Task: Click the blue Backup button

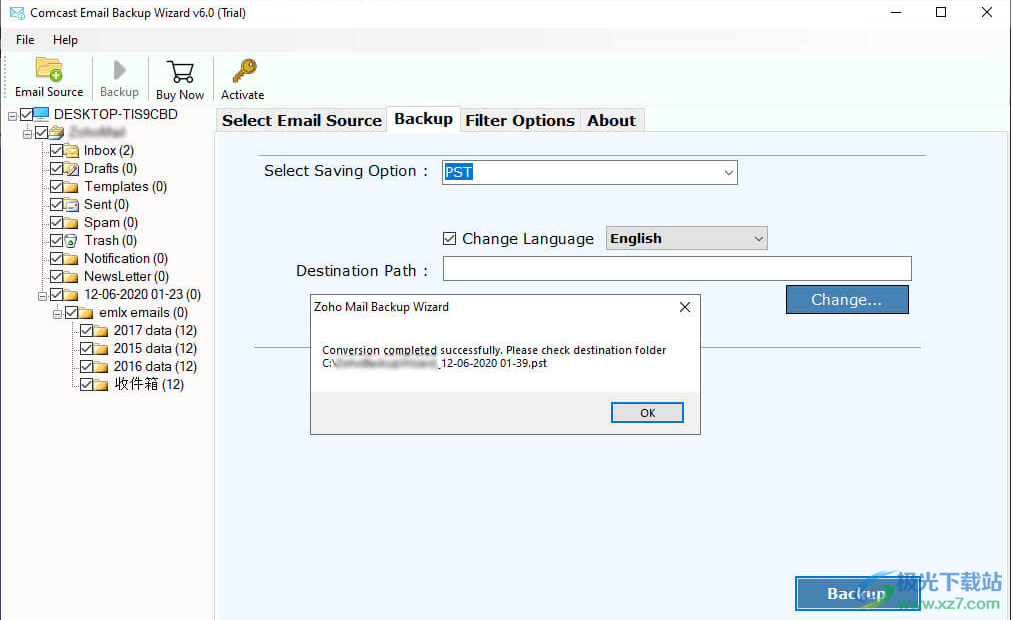Action: (857, 594)
